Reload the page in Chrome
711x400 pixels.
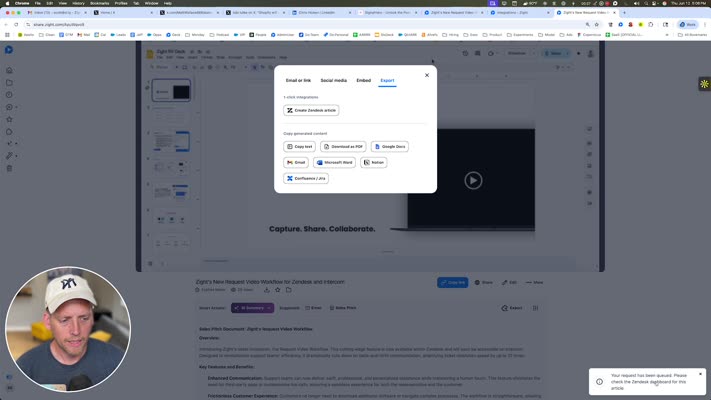point(16,24)
